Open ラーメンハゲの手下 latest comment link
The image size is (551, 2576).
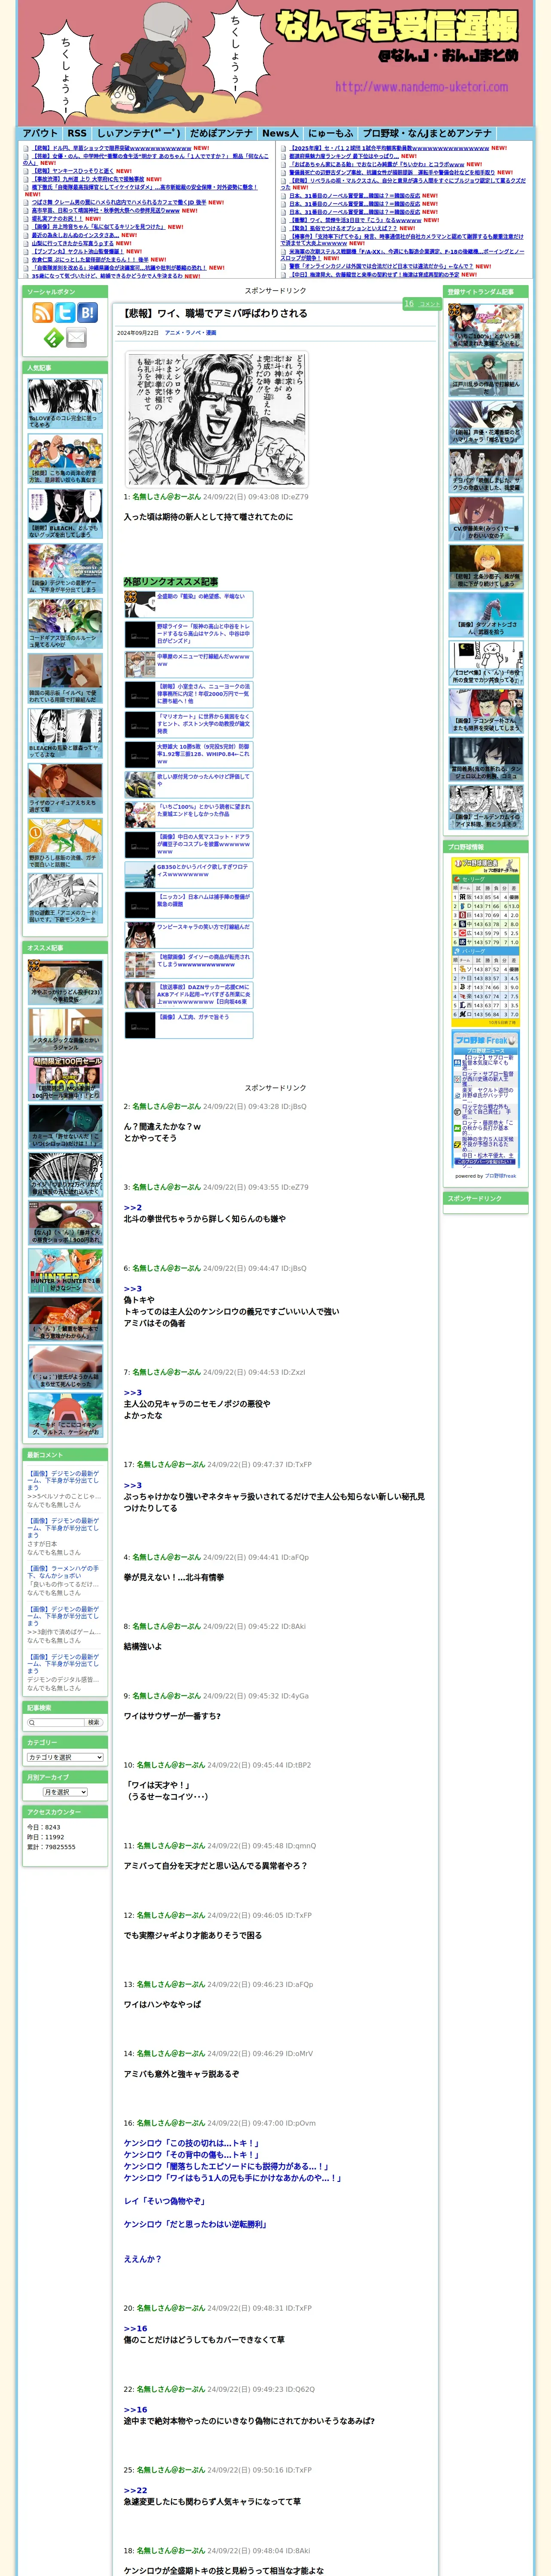tap(63, 1571)
